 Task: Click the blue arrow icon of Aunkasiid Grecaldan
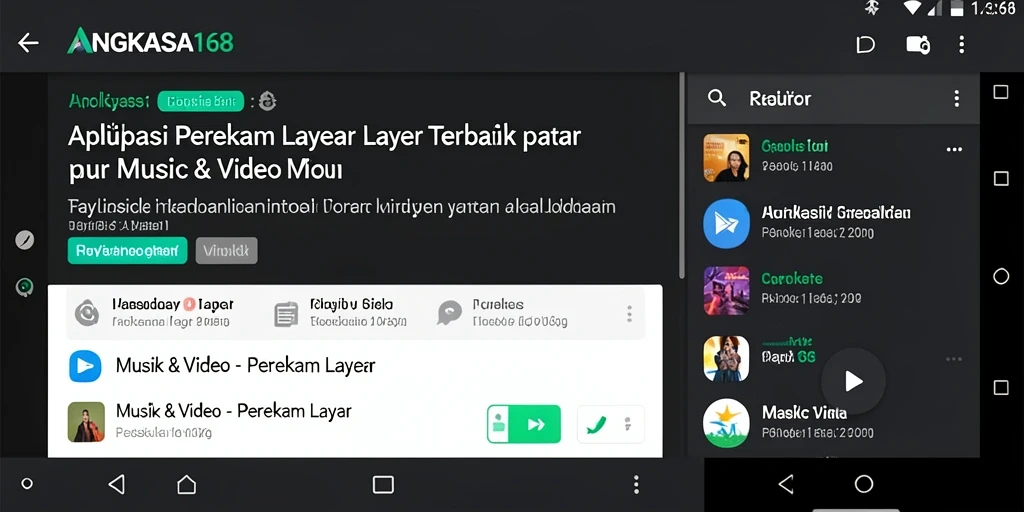tap(726, 224)
